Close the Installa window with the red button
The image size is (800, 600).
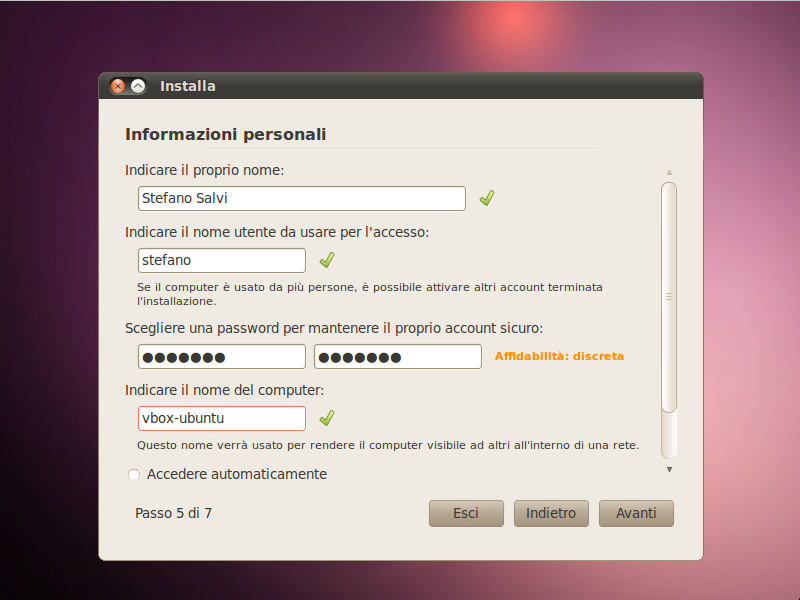(118, 86)
